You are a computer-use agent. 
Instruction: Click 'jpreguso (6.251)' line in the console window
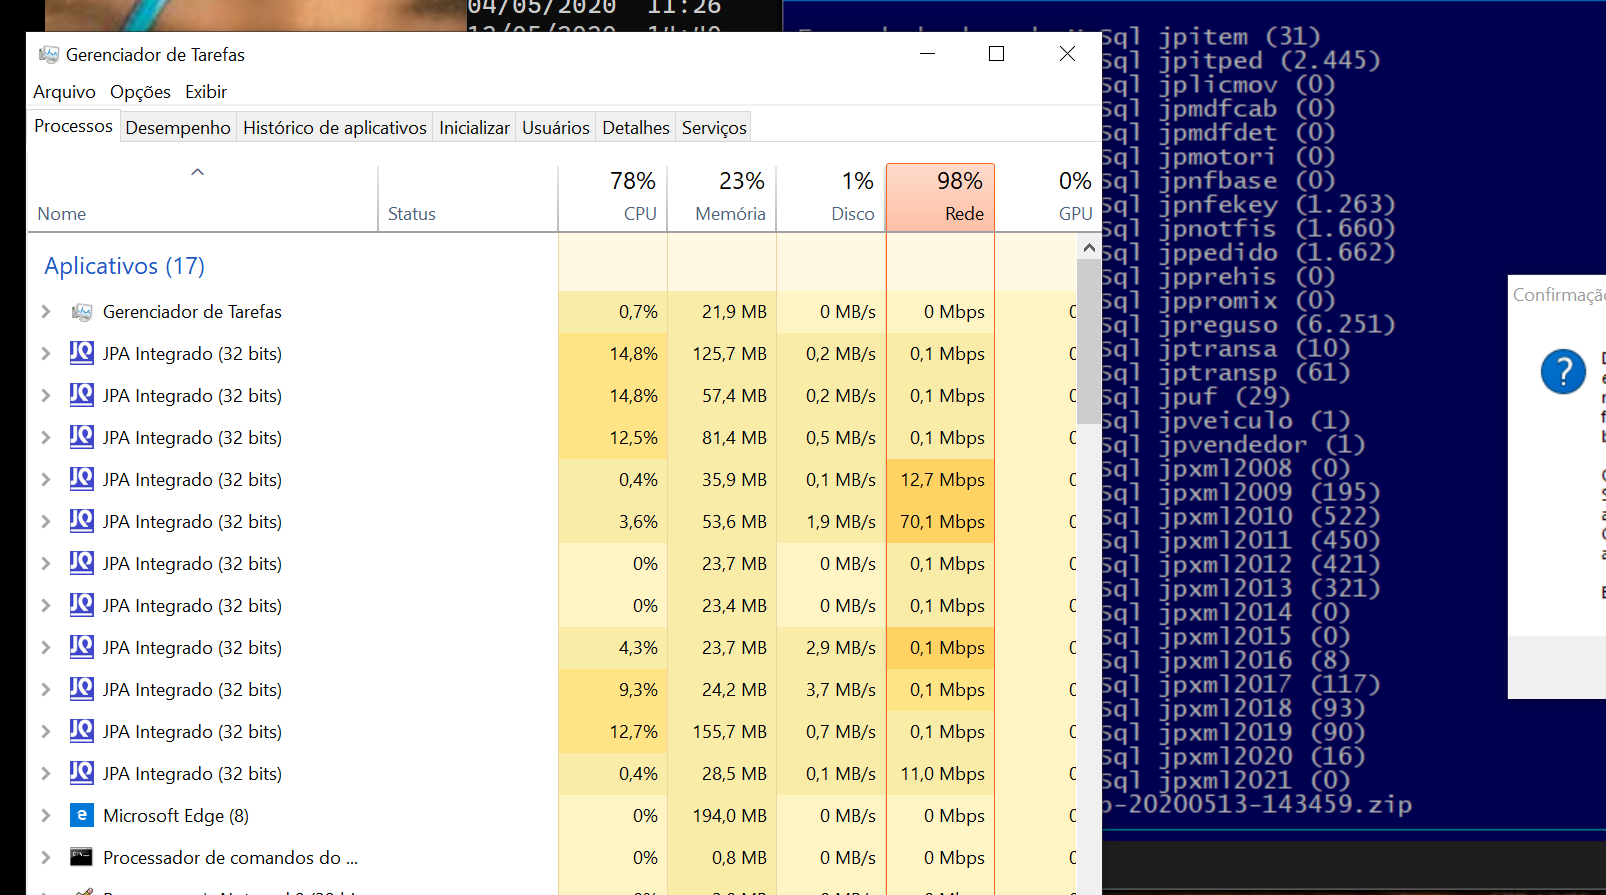(1277, 324)
